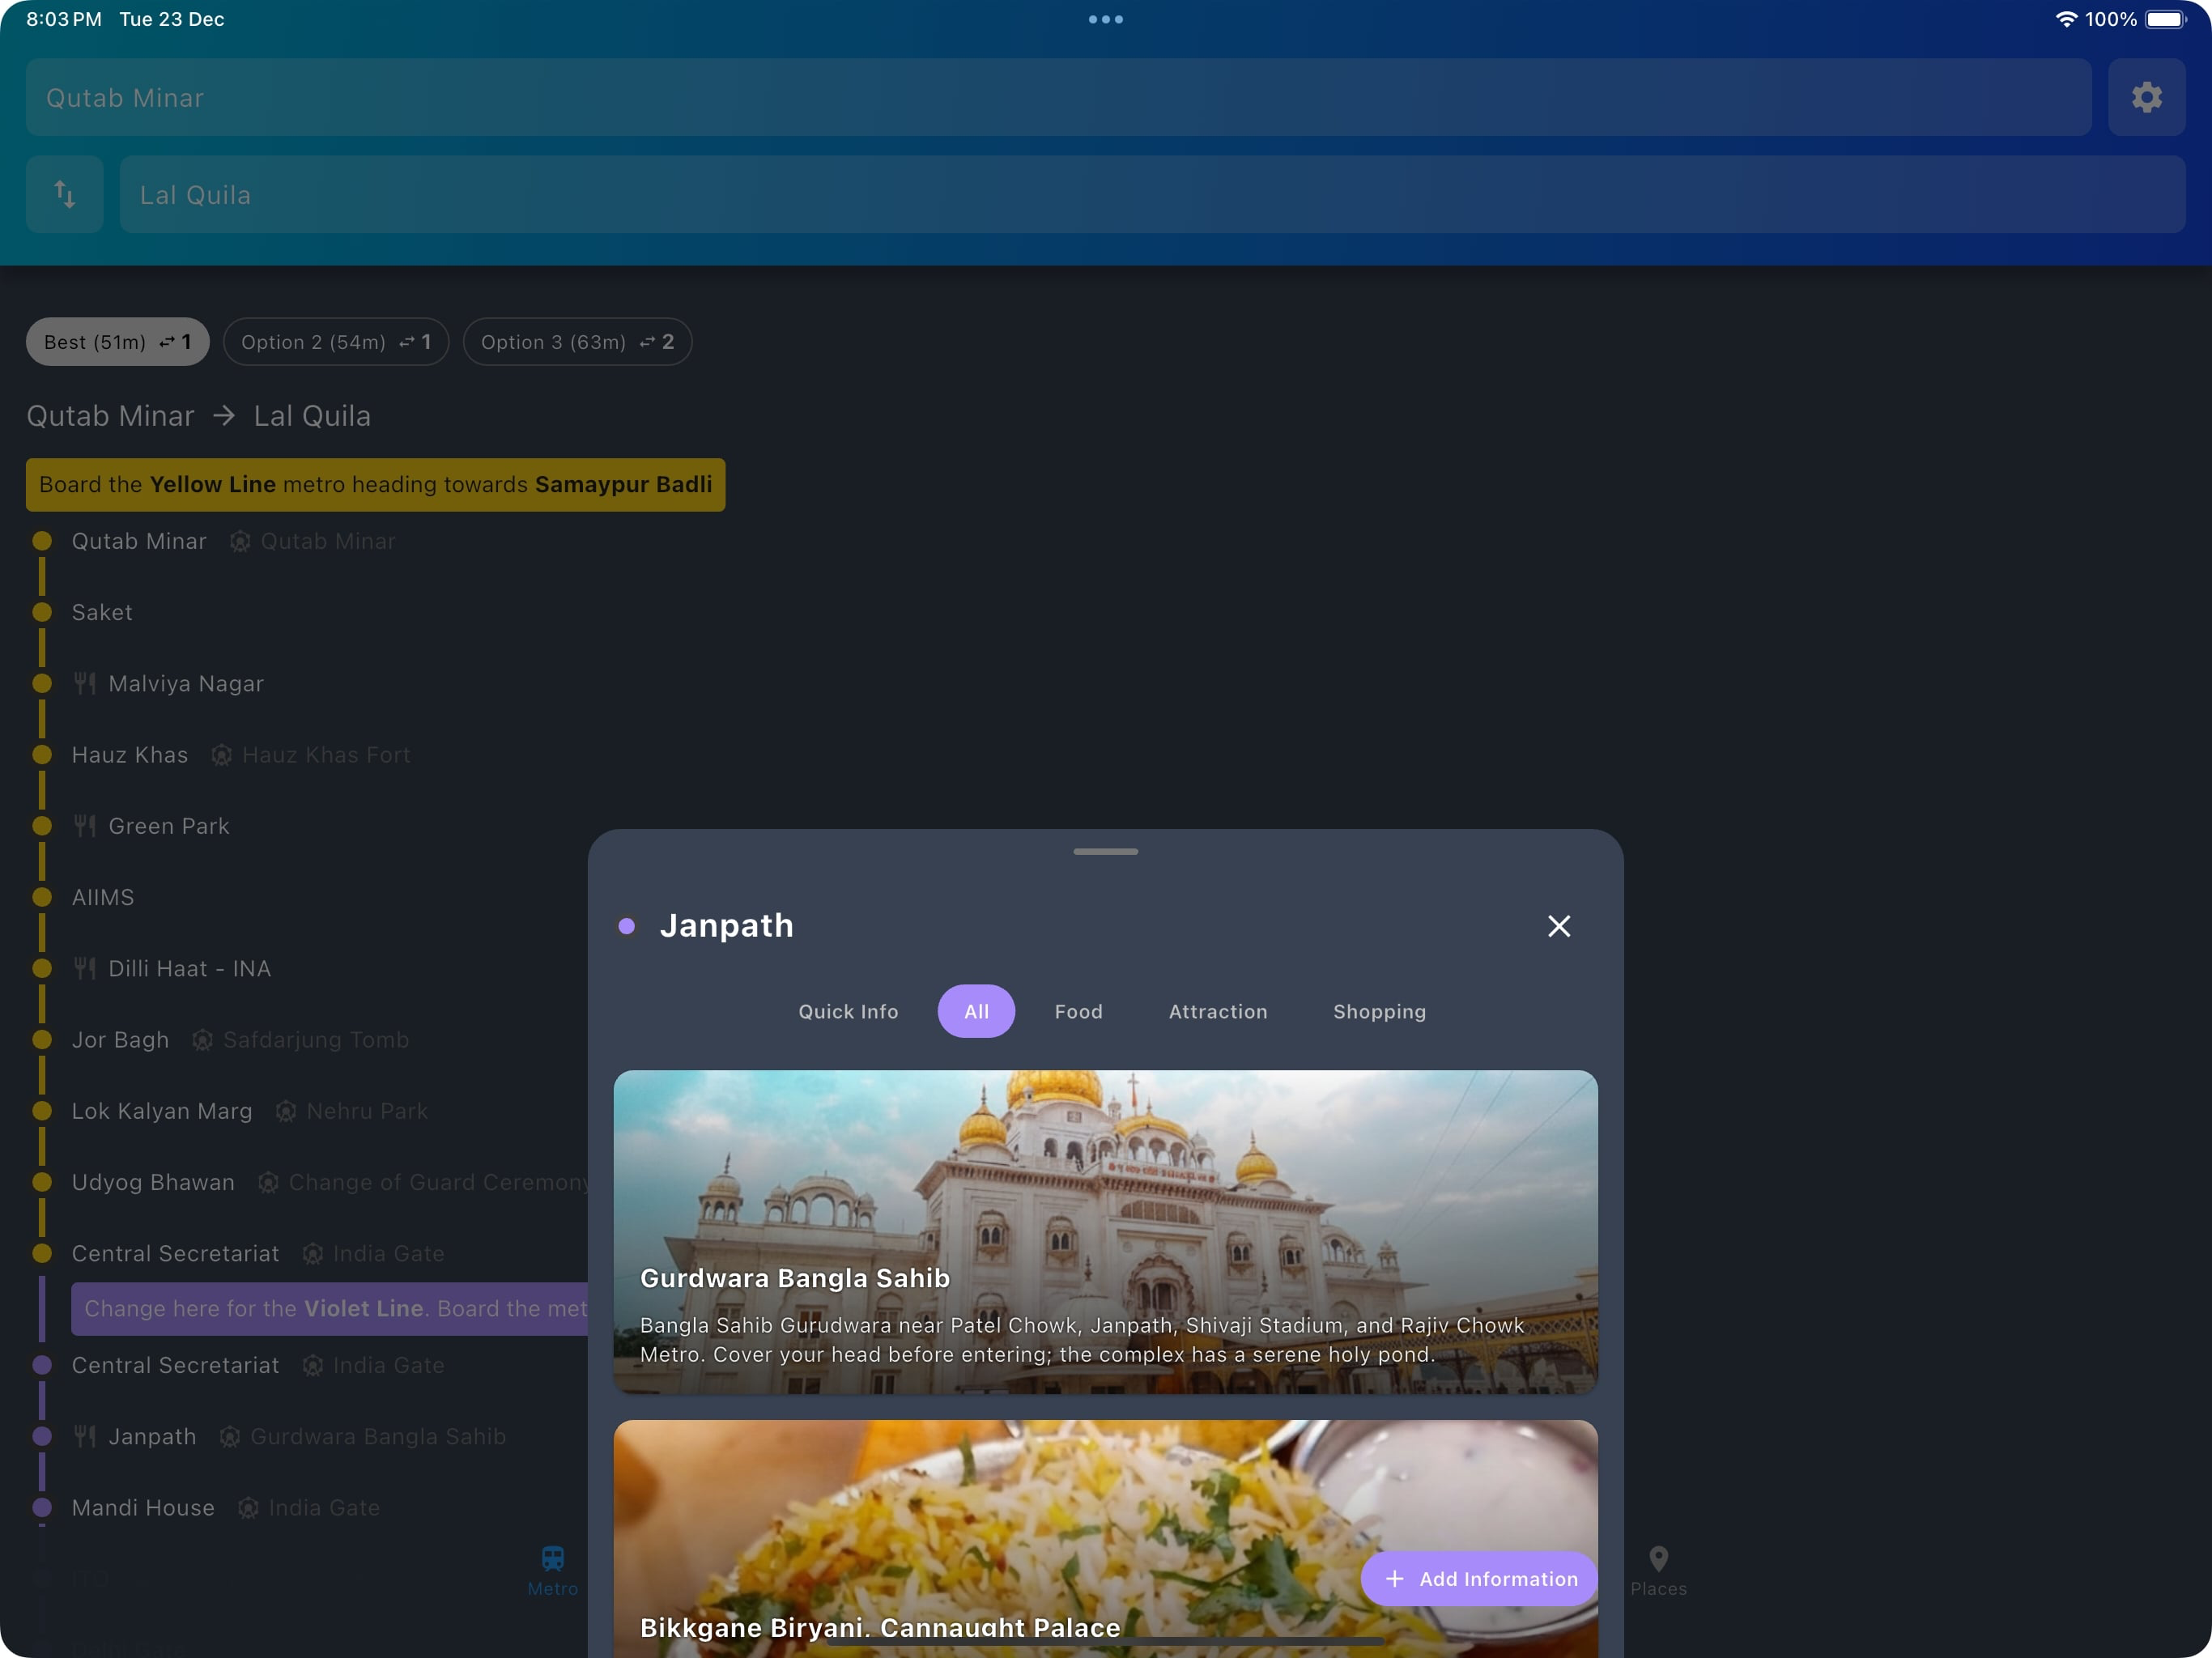Open the Bikkgane Biryani card

tap(1105, 1539)
